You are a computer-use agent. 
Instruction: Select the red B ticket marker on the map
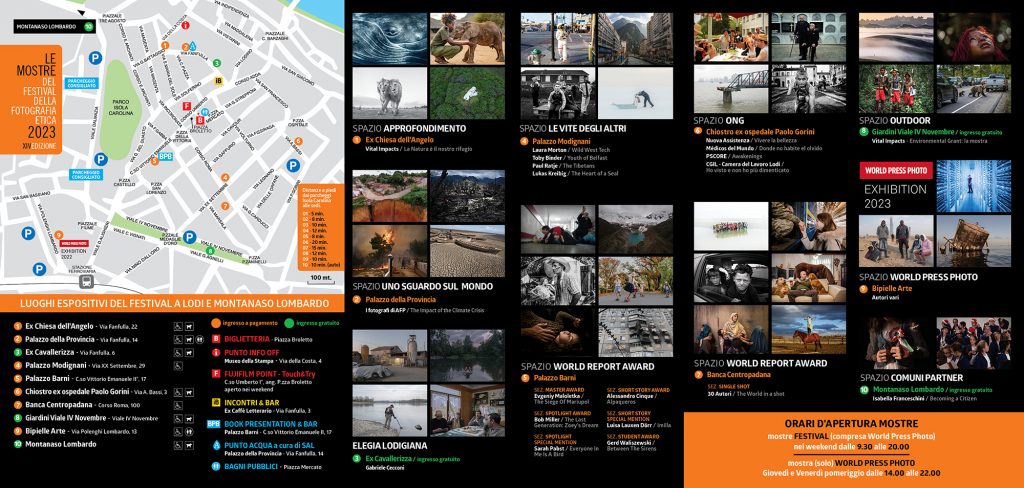(x=200, y=120)
